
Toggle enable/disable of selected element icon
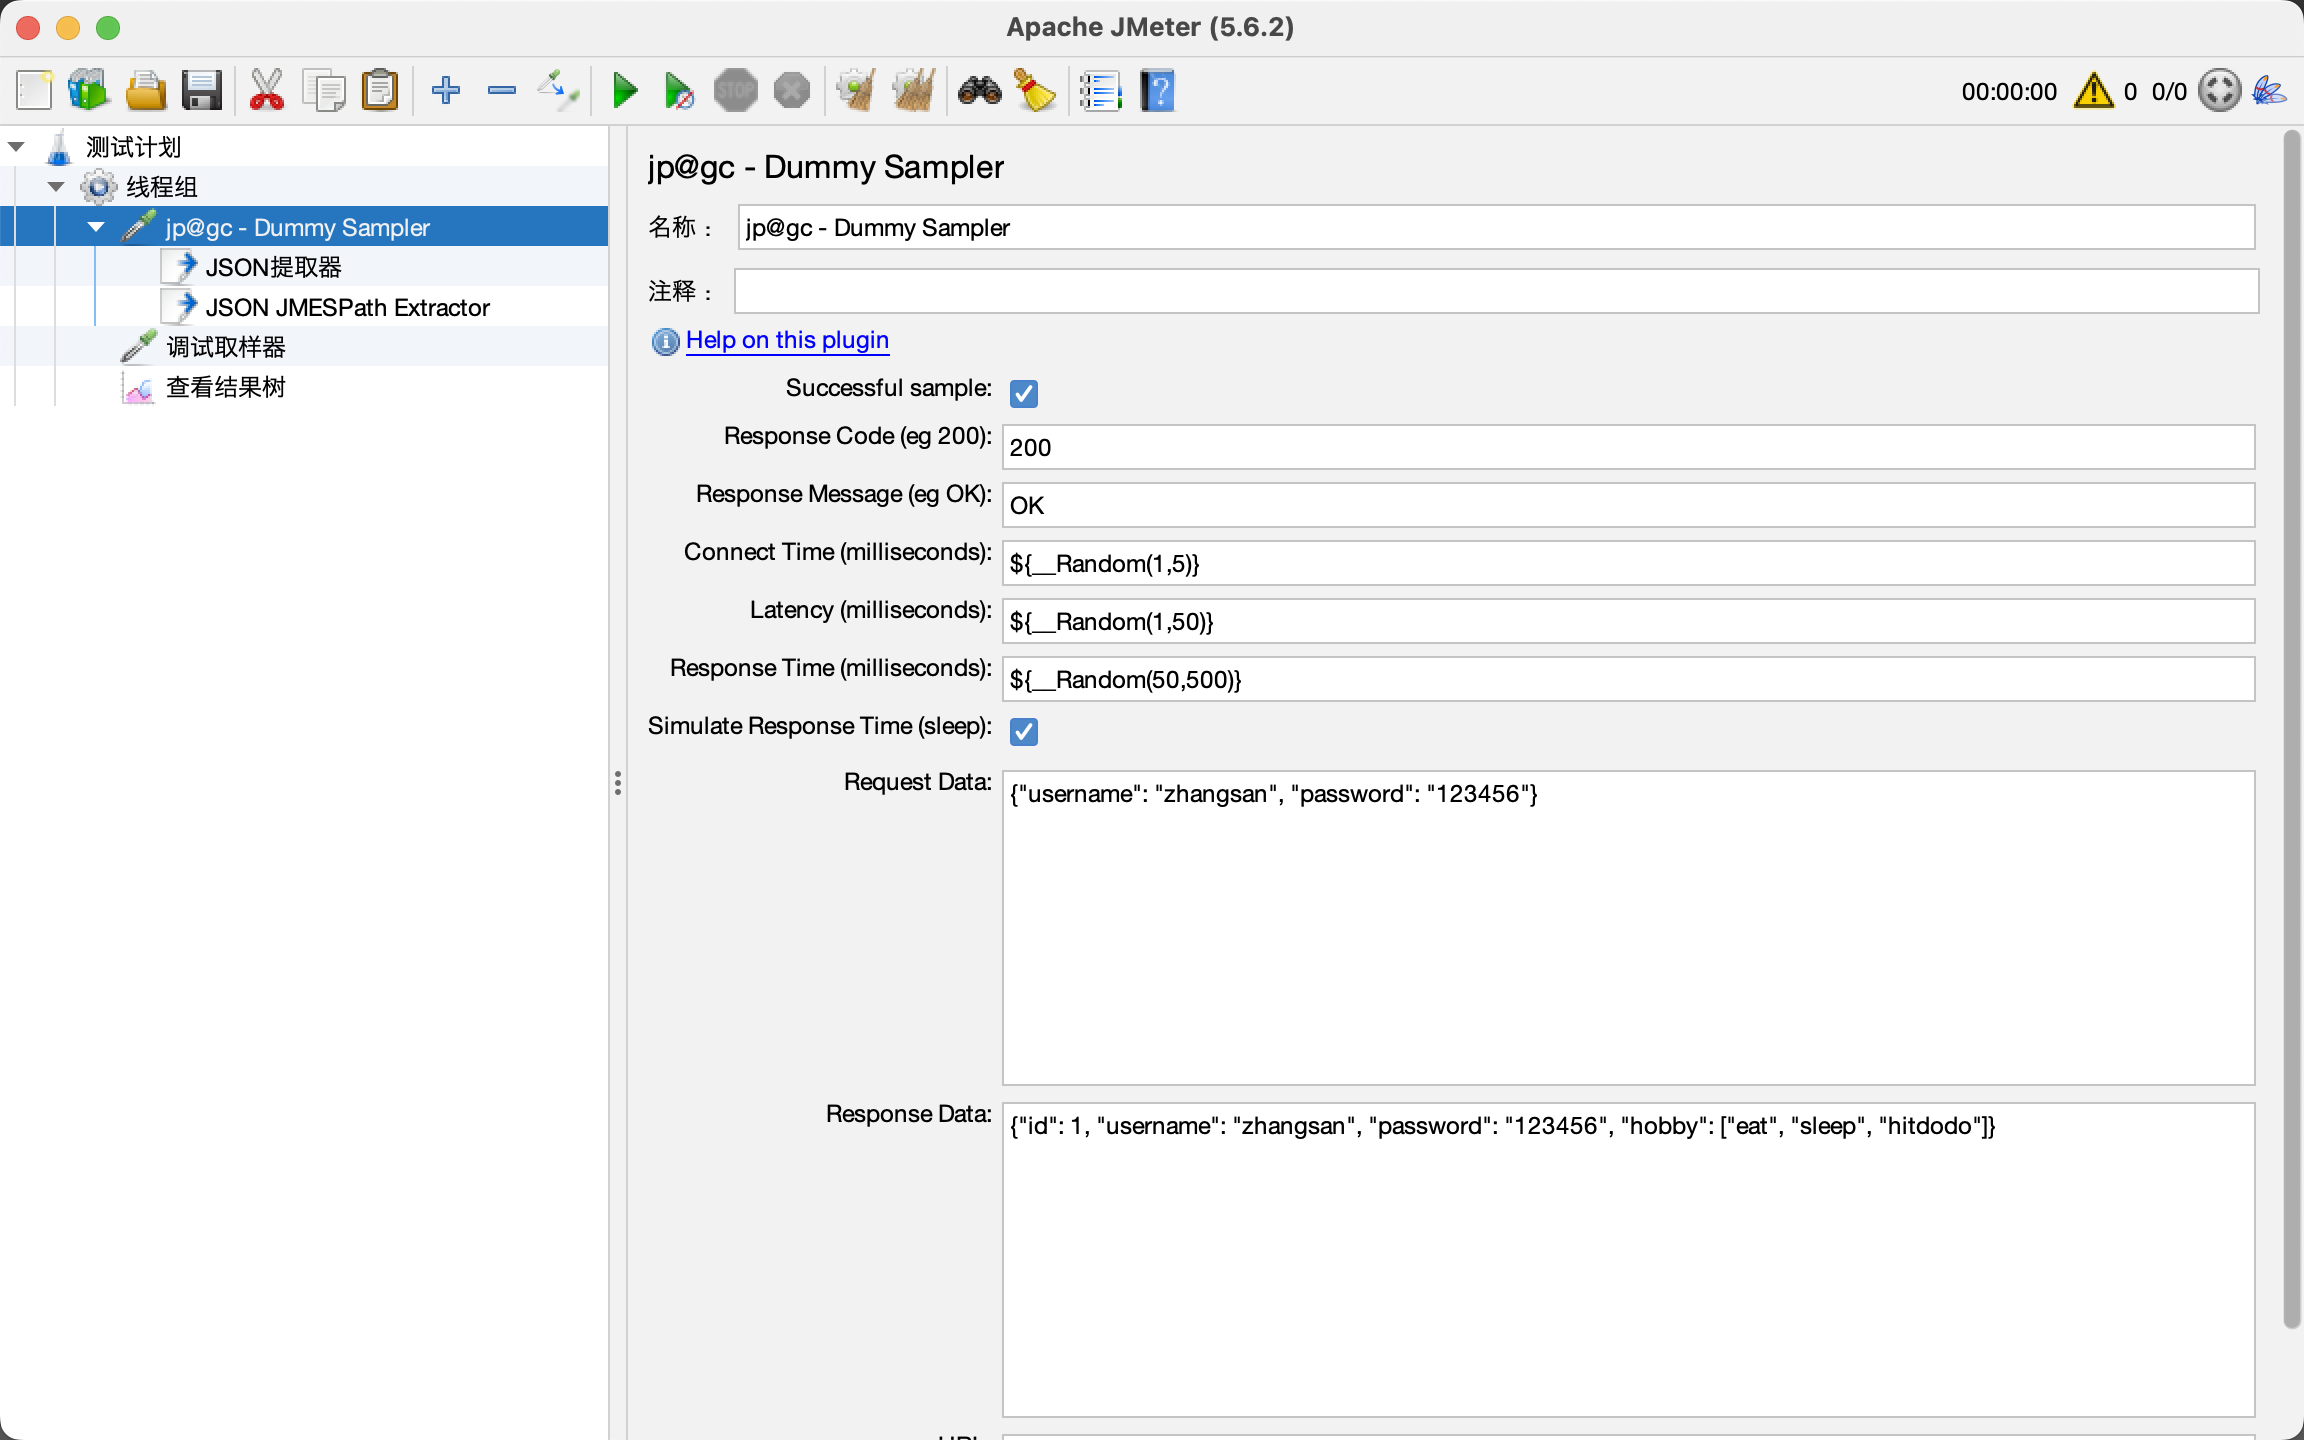pos(558,91)
